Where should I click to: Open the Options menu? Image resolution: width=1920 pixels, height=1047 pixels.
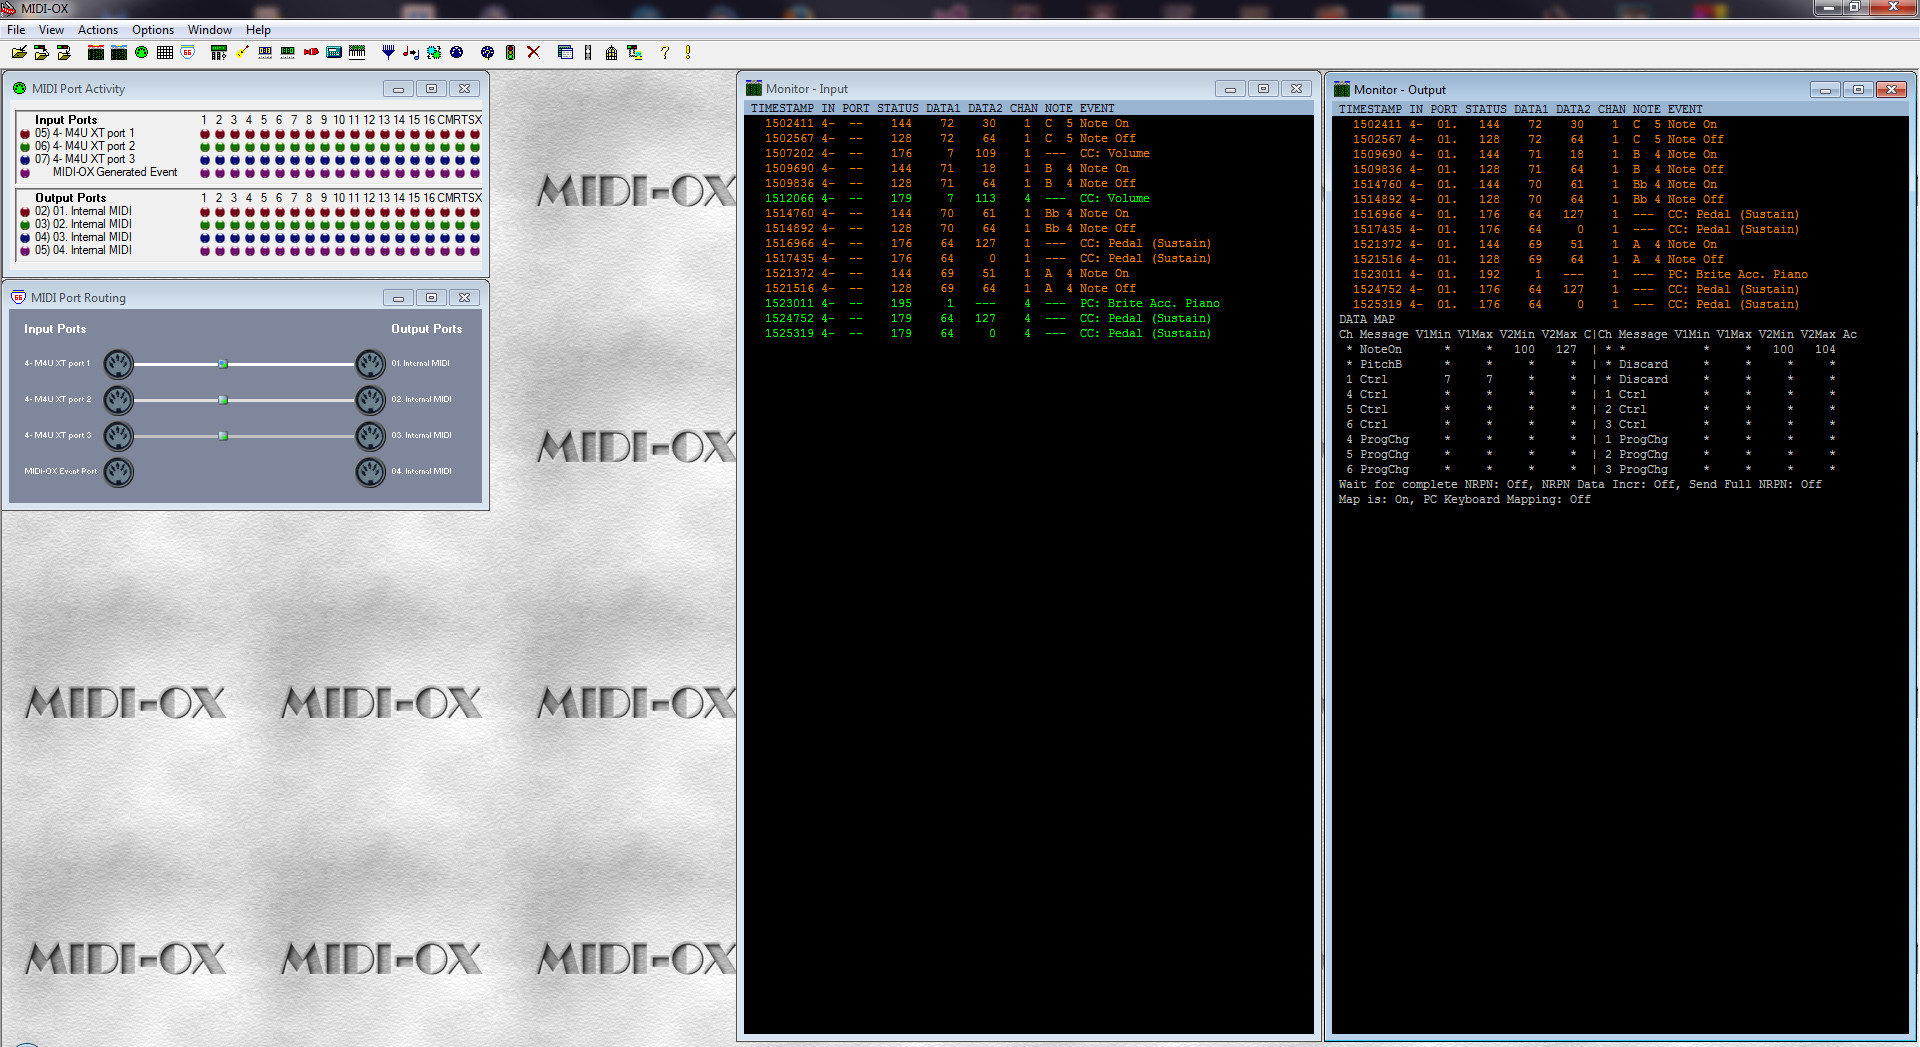tap(153, 30)
